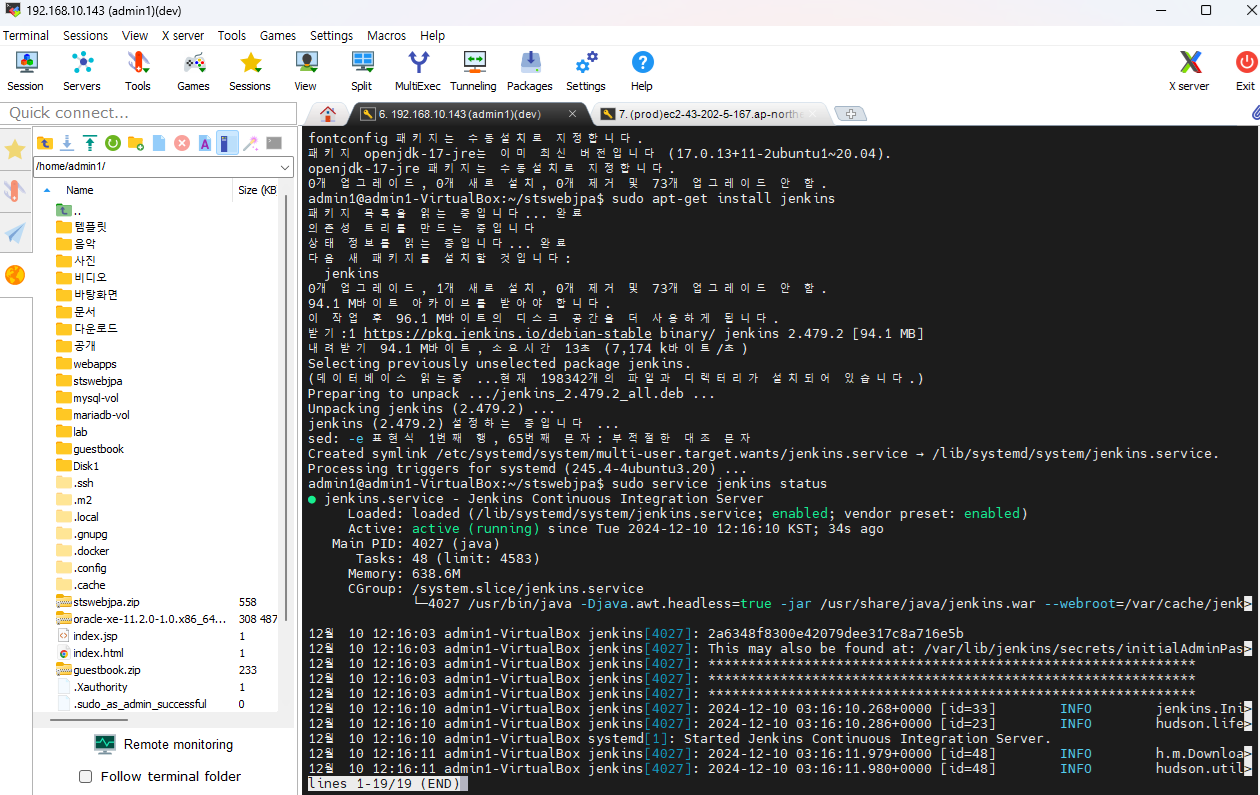This screenshot has width=1260, height=795.
Task: Select the stswebjpa folder
Action: pos(97,381)
